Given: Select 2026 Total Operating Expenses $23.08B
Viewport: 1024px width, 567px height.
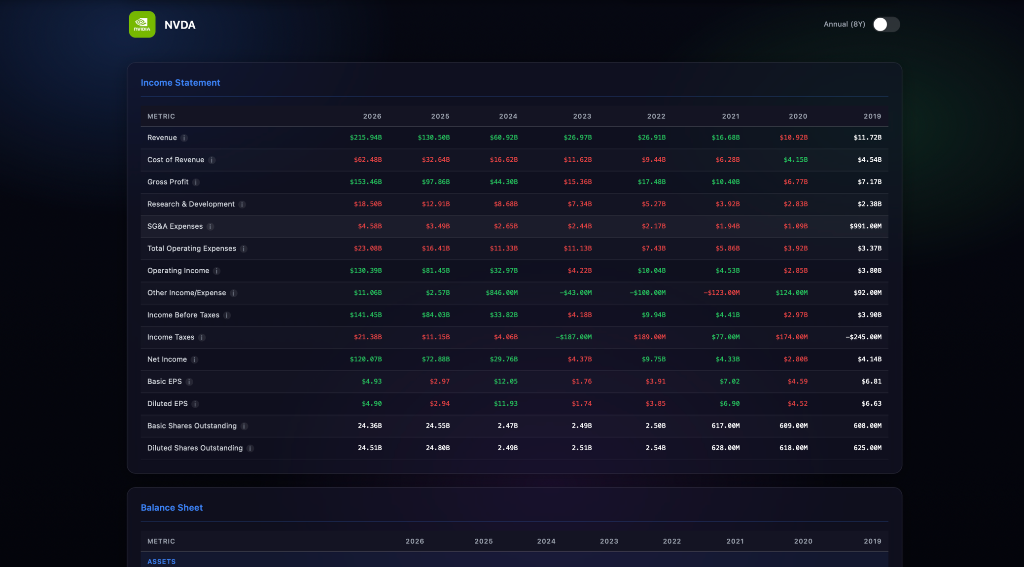Looking at the screenshot, I should coord(368,249).
